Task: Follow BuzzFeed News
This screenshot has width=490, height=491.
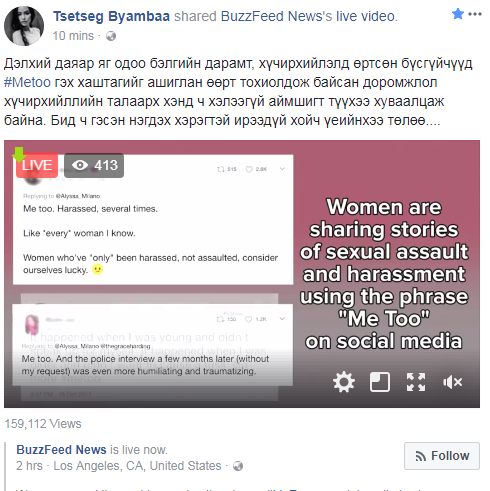Action: click(x=442, y=456)
